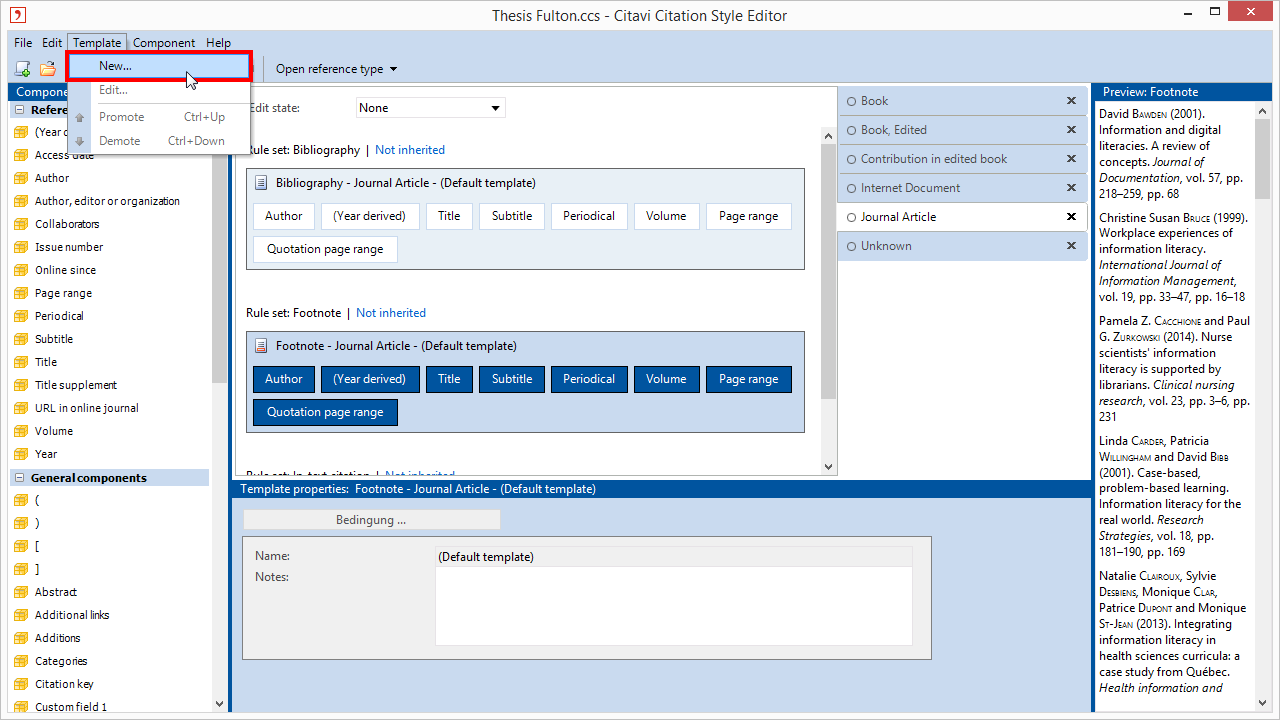1280x720 pixels.
Task: Close the Book reference type tab
Action: tap(1071, 101)
